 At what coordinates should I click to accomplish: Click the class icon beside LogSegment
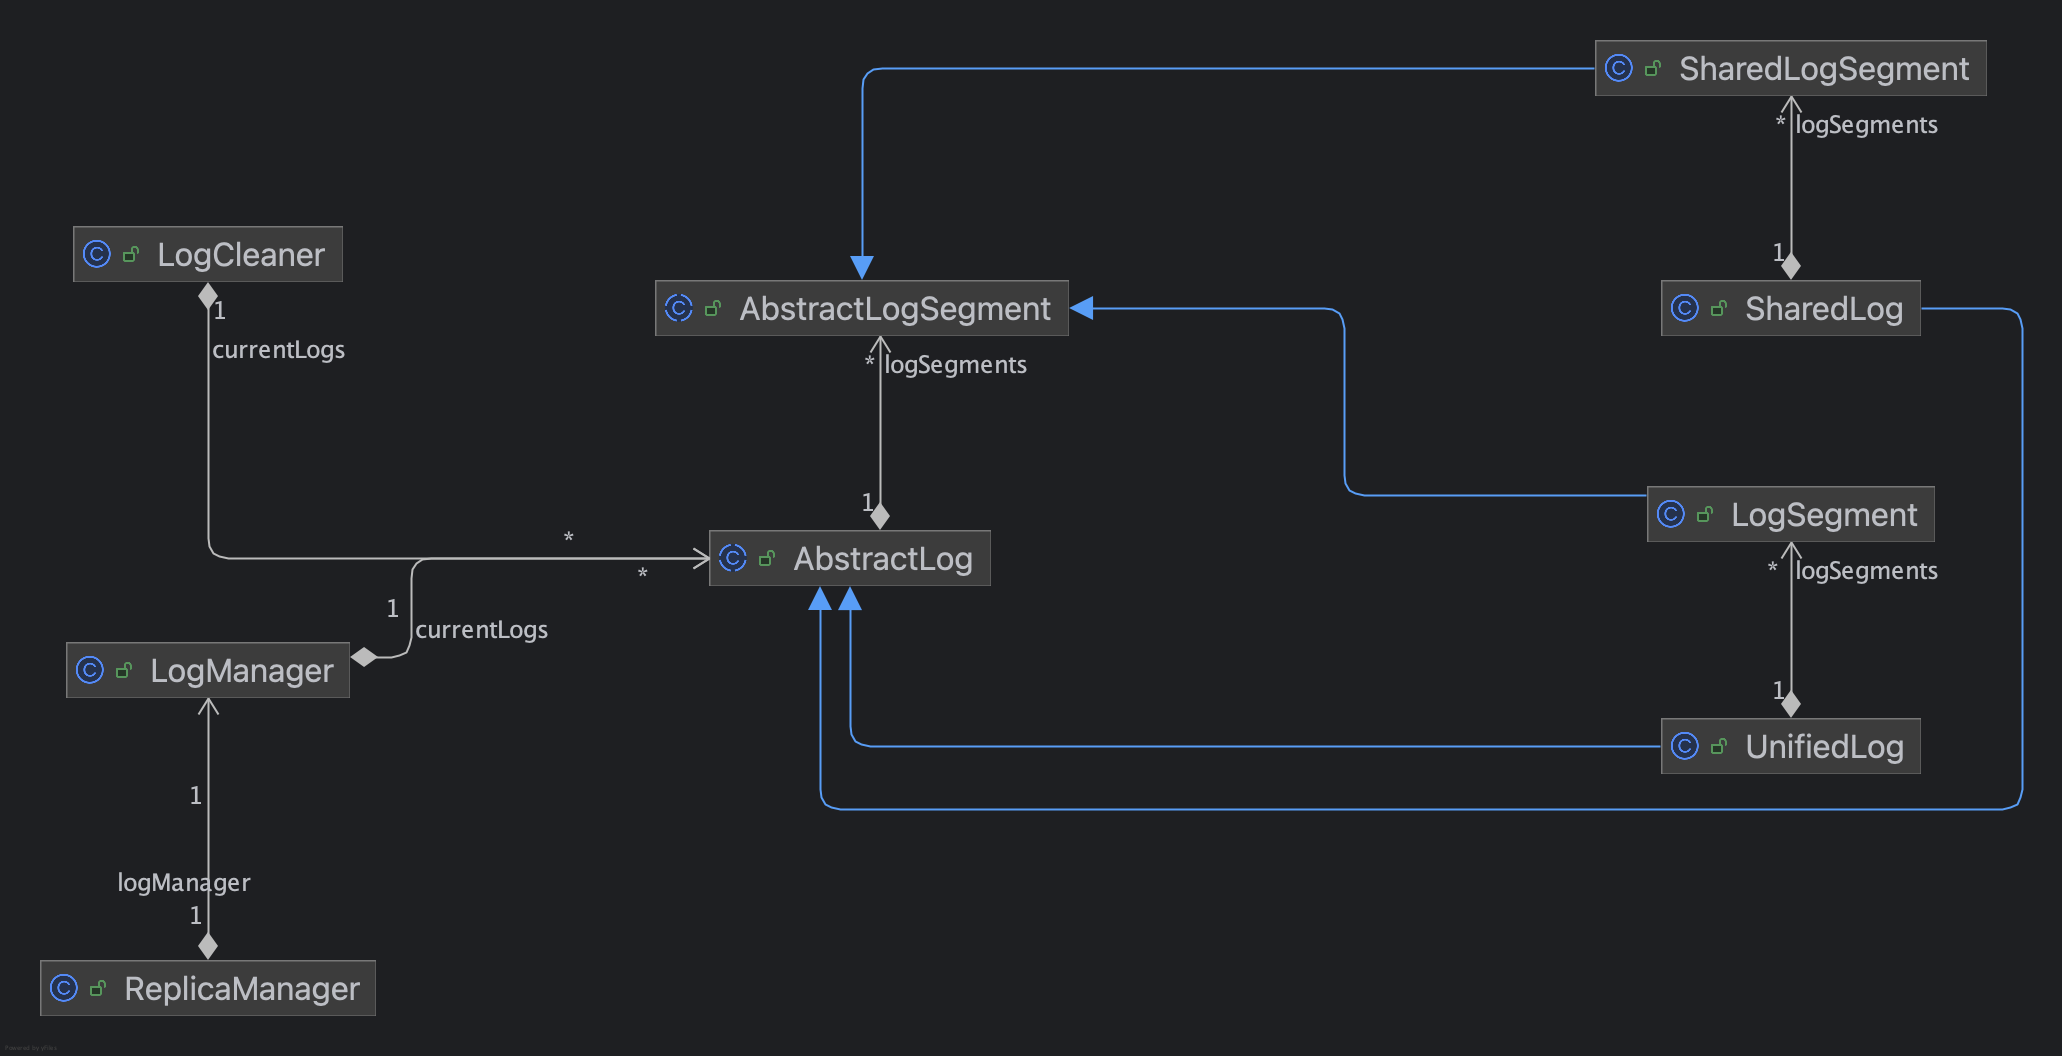point(1671,514)
